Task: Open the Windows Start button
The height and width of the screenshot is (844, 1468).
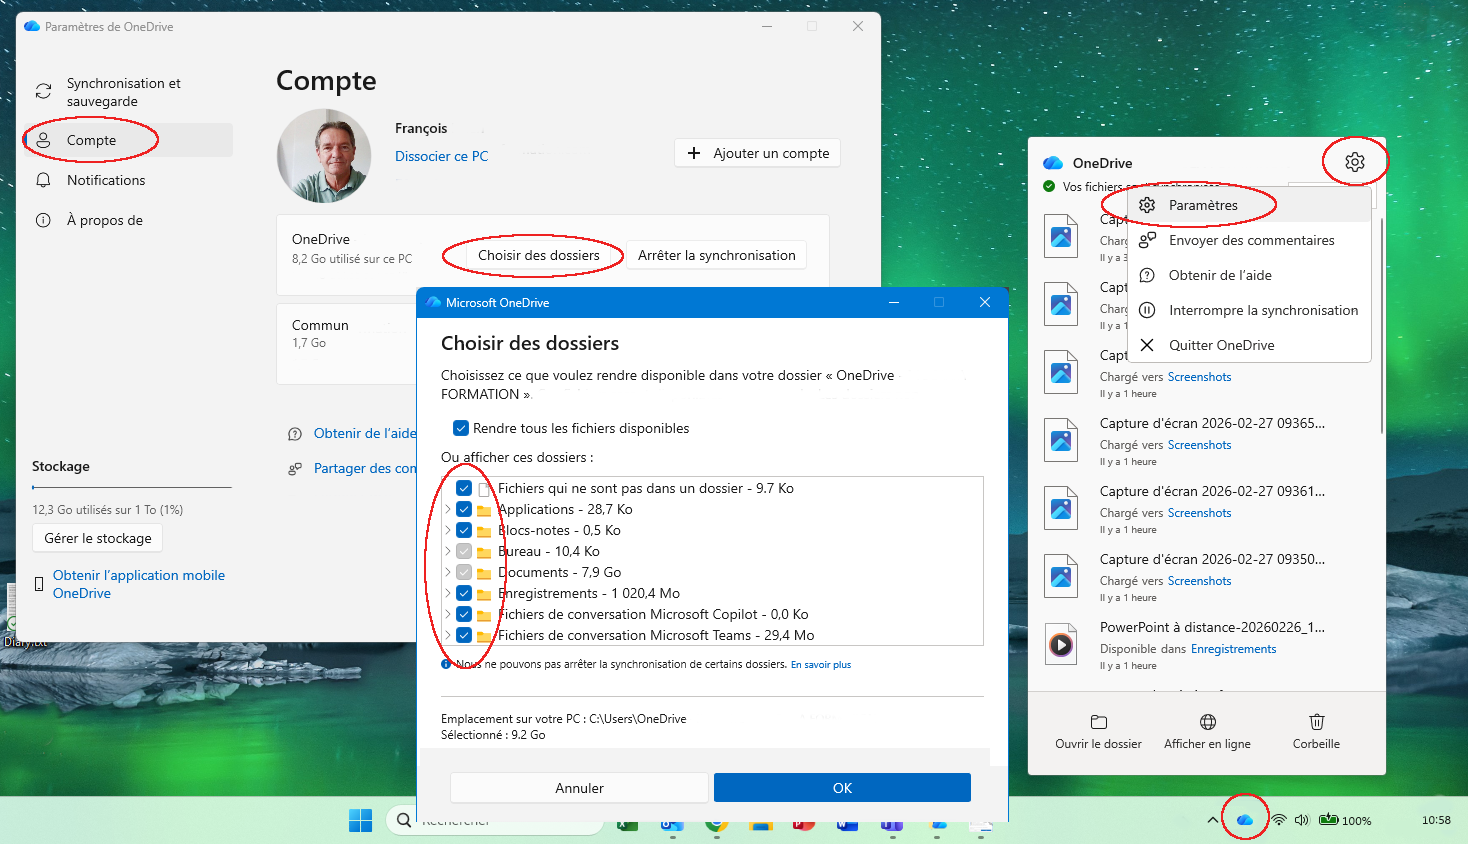Action: pyautogui.click(x=360, y=820)
